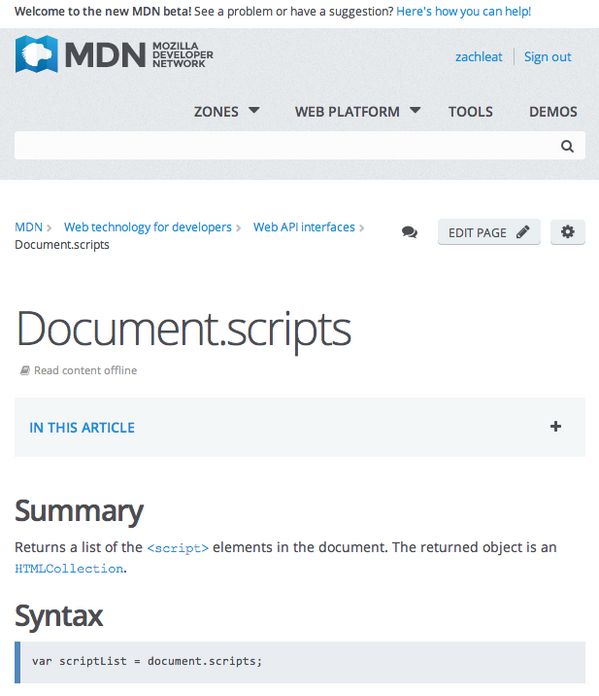Image resolution: width=599 pixels, height=696 pixels.
Task: Click the search magnifier icon
Action: [x=567, y=146]
